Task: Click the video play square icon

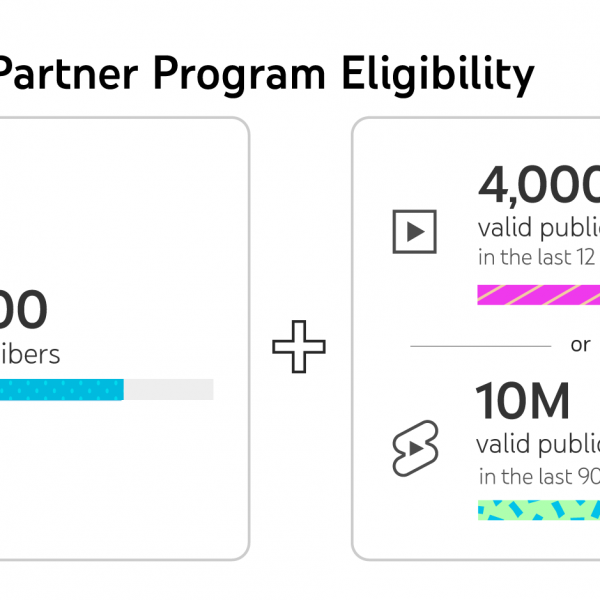Action: (x=414, y=232)
